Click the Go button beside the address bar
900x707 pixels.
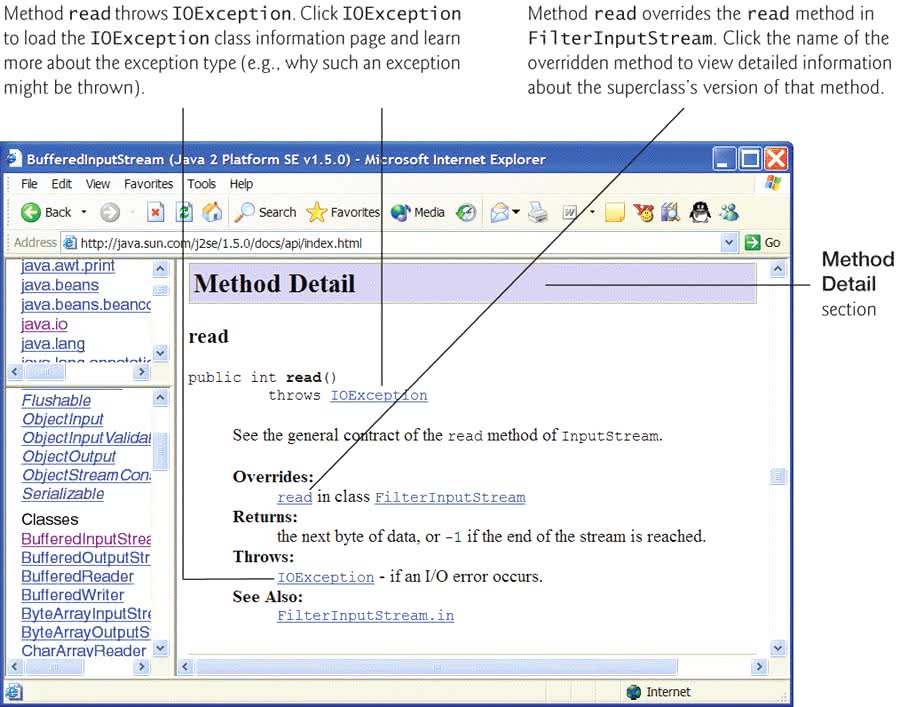[x=762, y=243]
